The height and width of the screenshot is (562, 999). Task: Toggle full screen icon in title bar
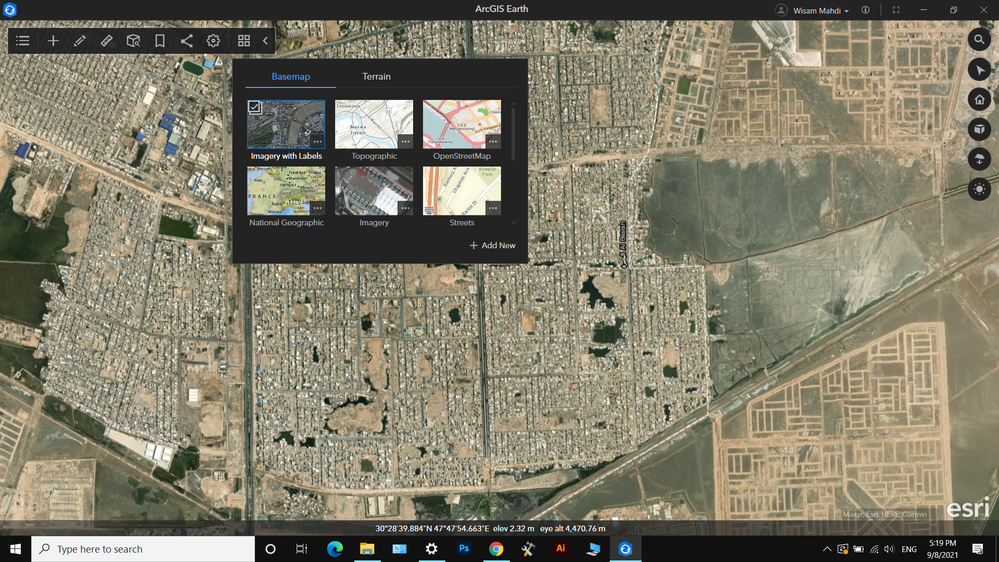(896, 10)
